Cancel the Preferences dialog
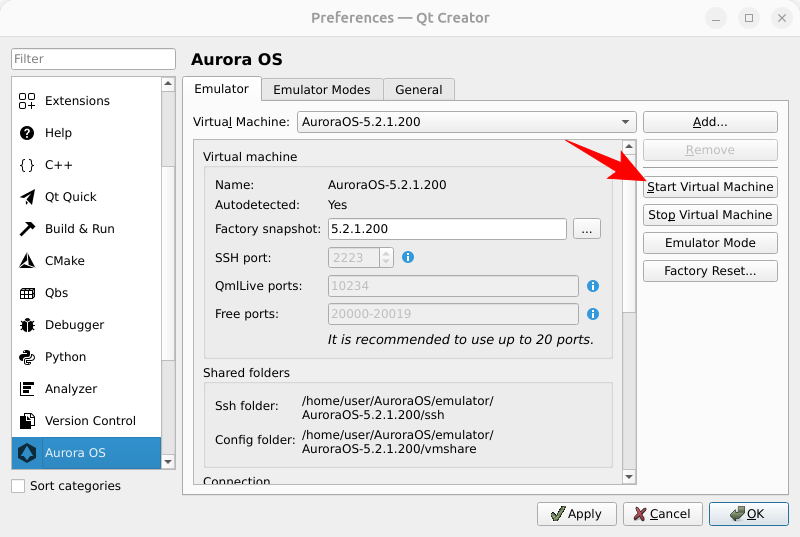 (662, 514)
